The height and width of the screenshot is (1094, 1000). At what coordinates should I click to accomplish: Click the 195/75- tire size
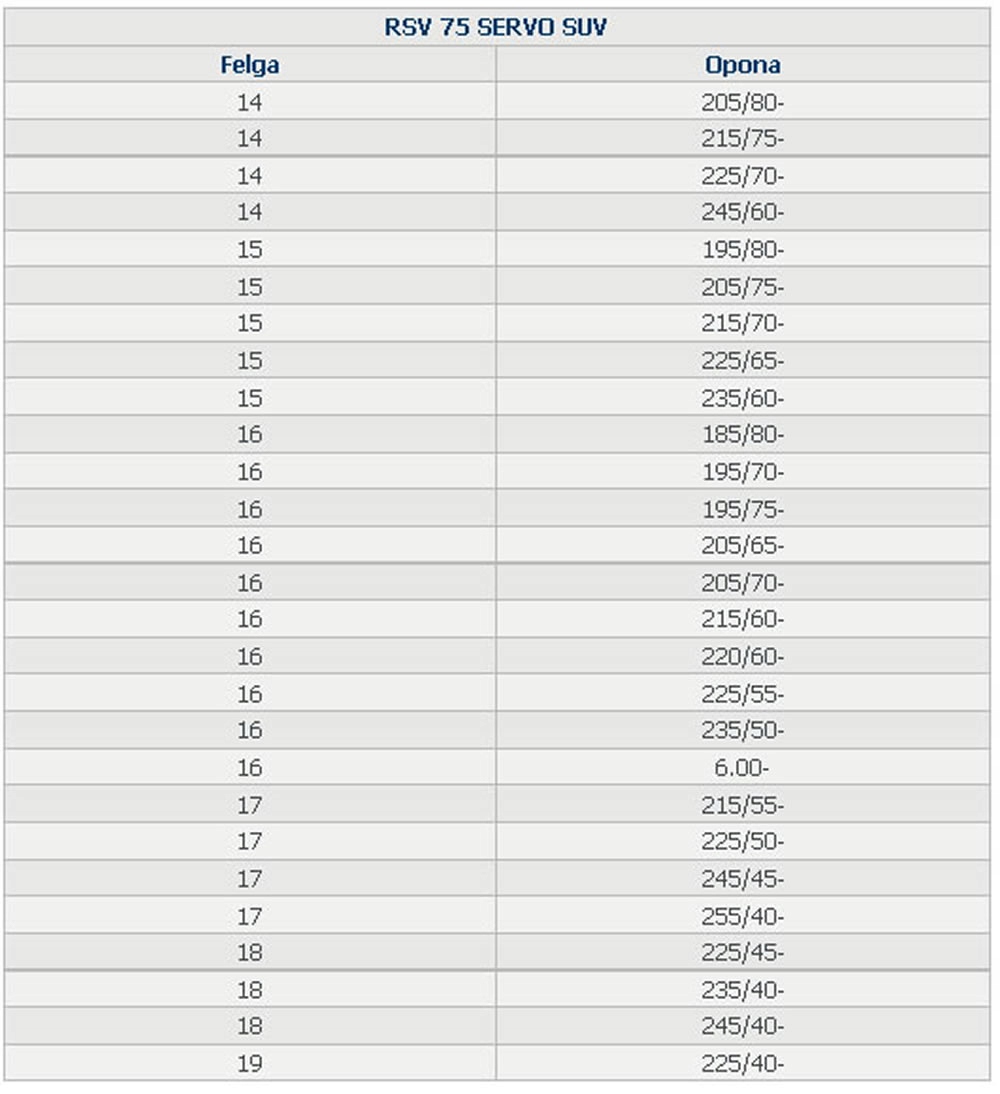click(742, 509)
